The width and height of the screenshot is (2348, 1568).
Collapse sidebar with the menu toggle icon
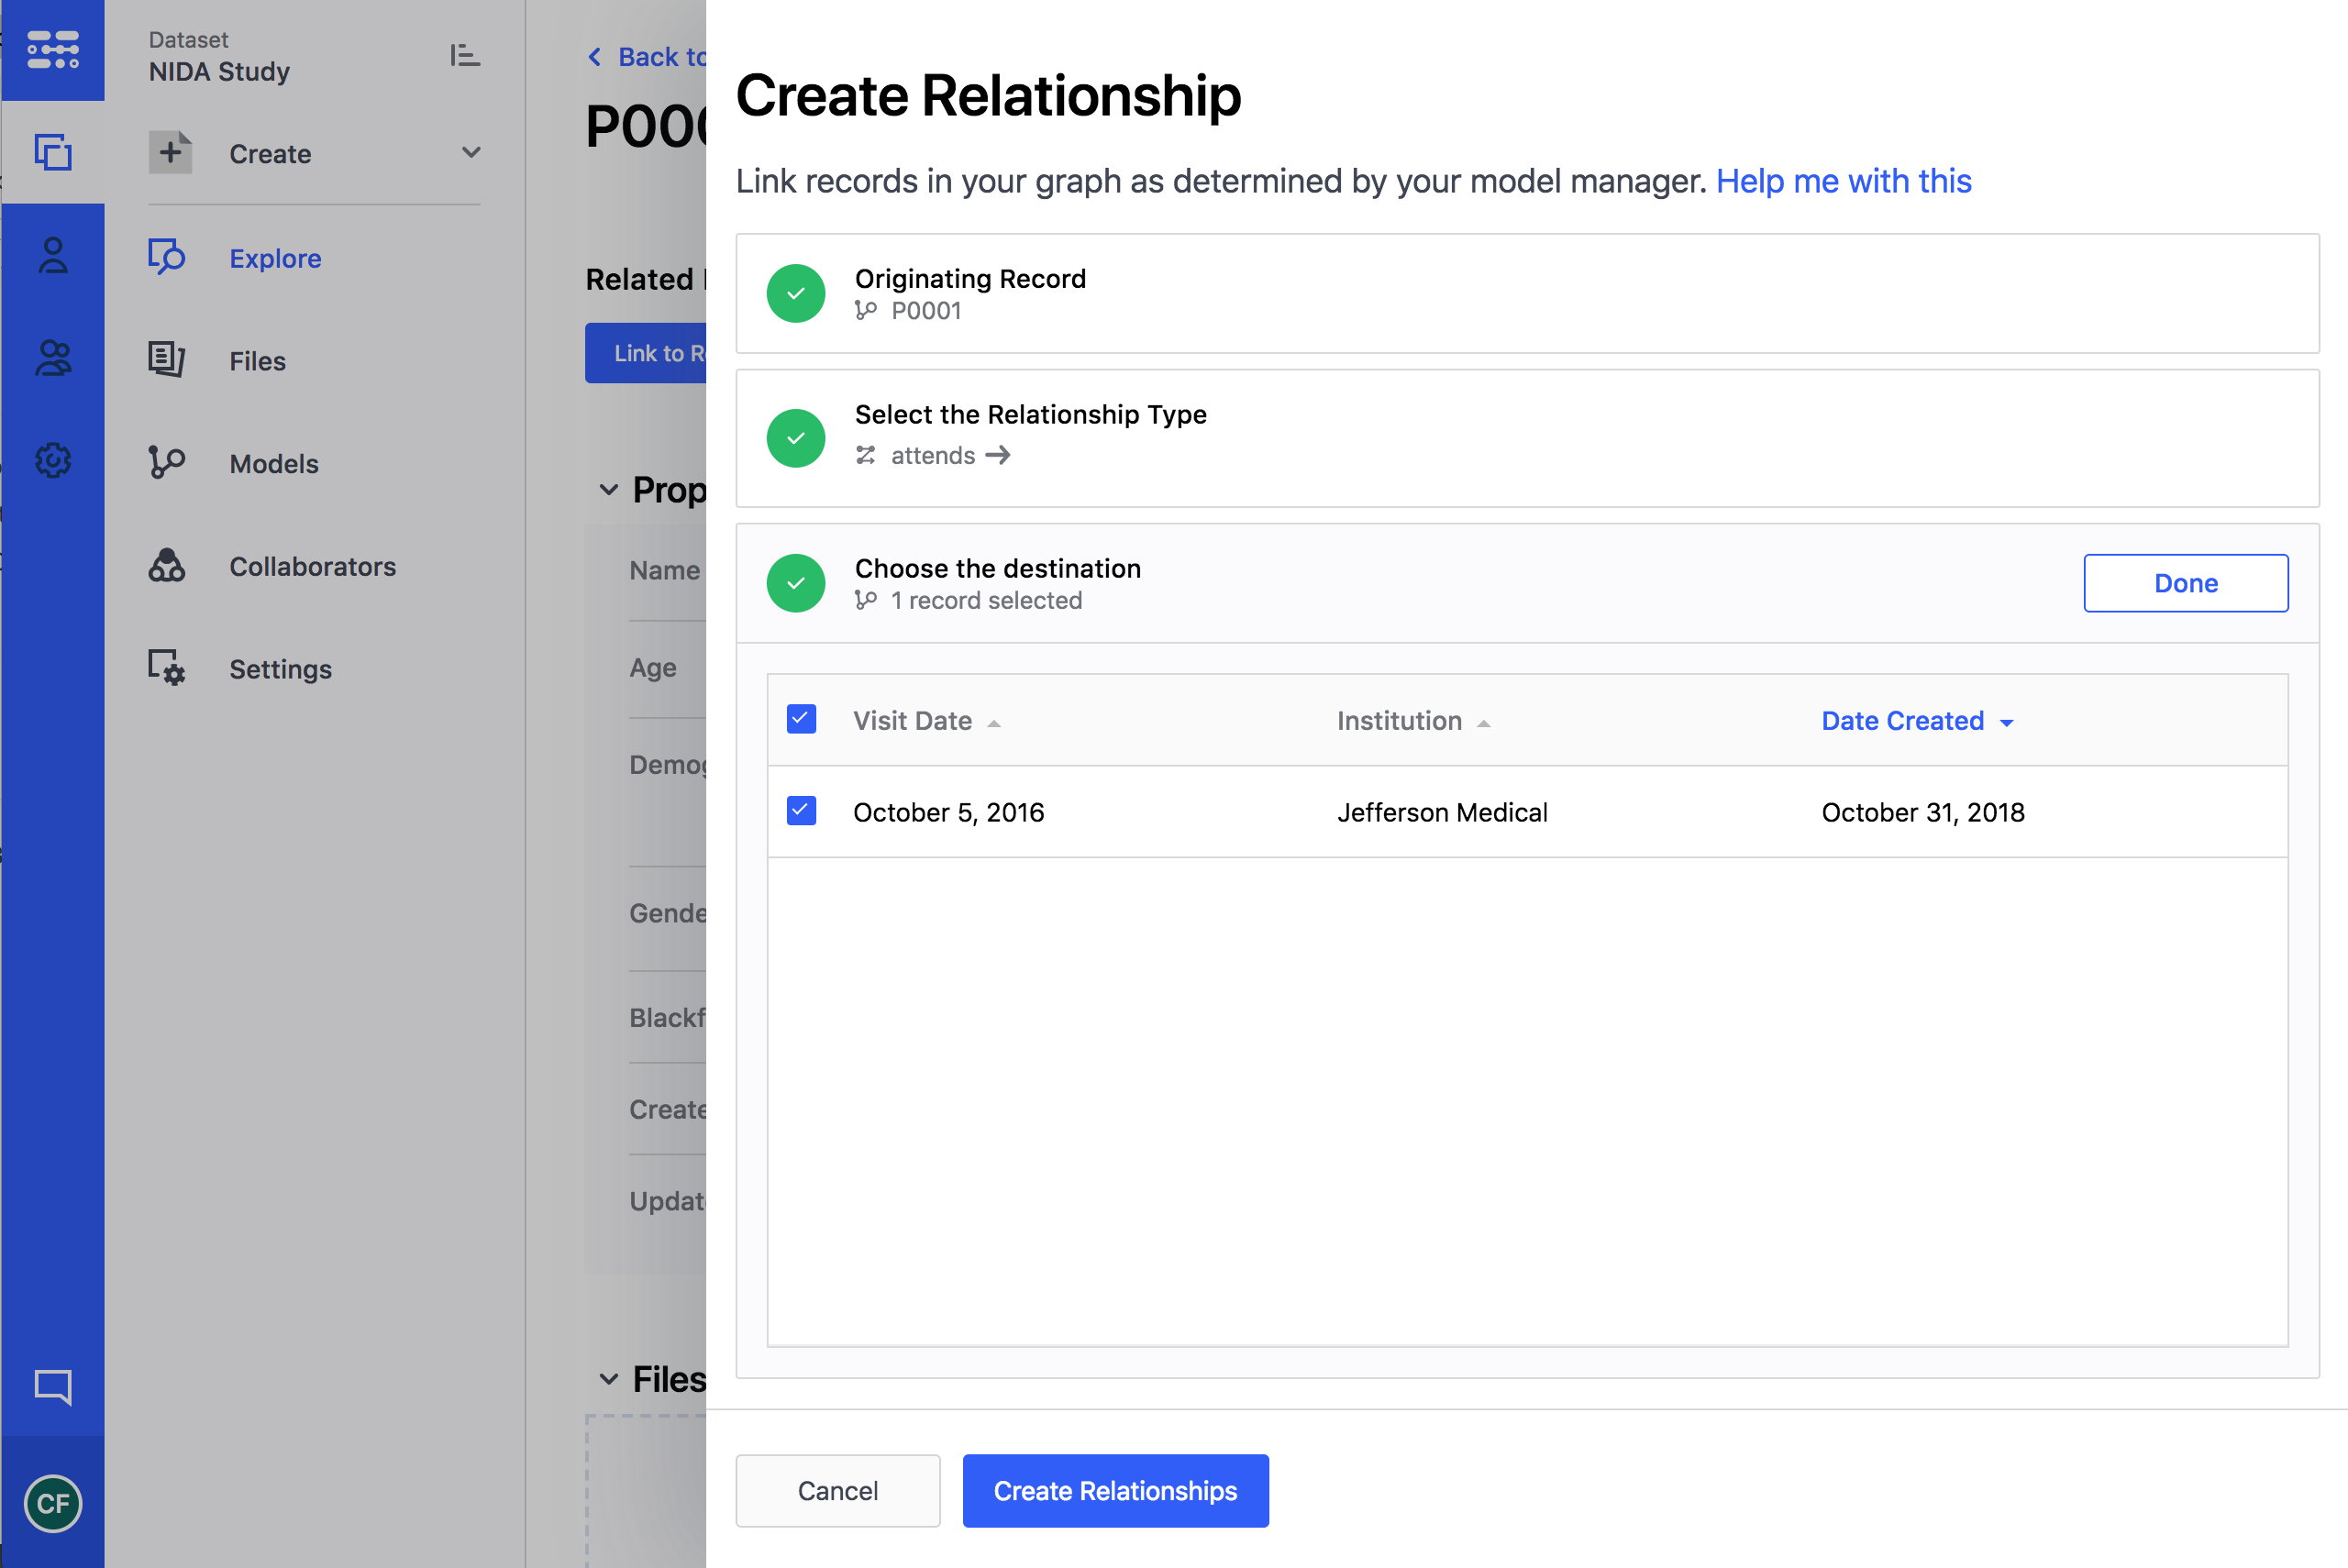464,55
